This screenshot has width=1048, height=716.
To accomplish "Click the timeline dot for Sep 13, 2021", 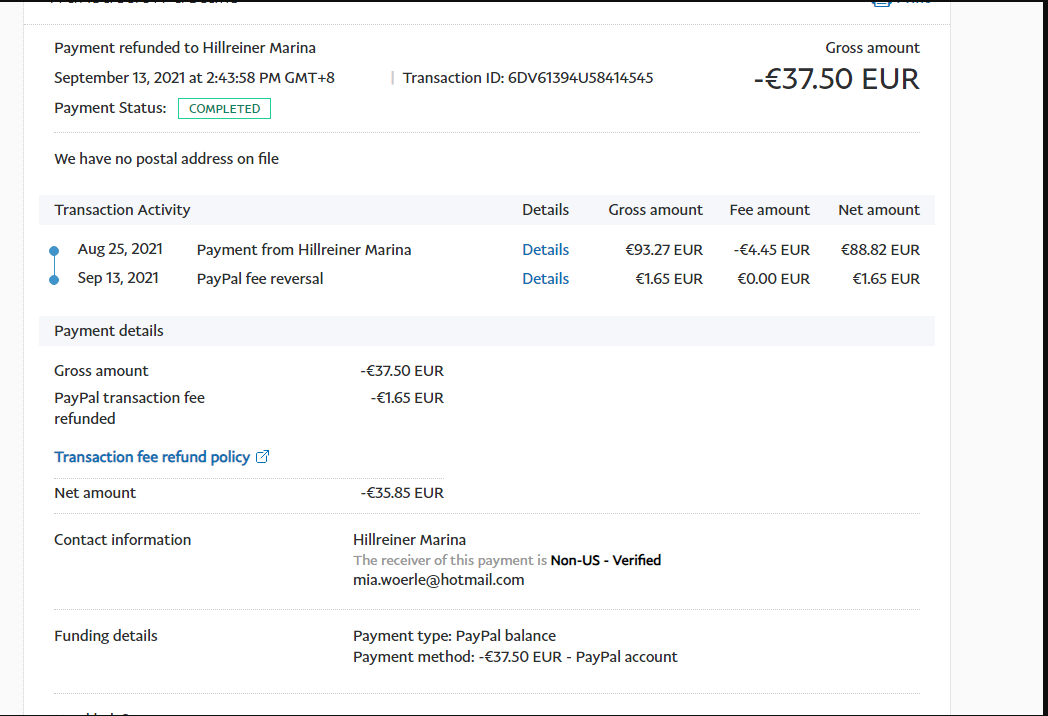I will pos(54,279).
